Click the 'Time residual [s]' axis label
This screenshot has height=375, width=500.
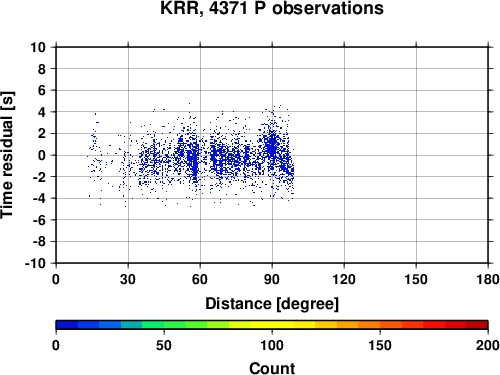coord(8,155)
